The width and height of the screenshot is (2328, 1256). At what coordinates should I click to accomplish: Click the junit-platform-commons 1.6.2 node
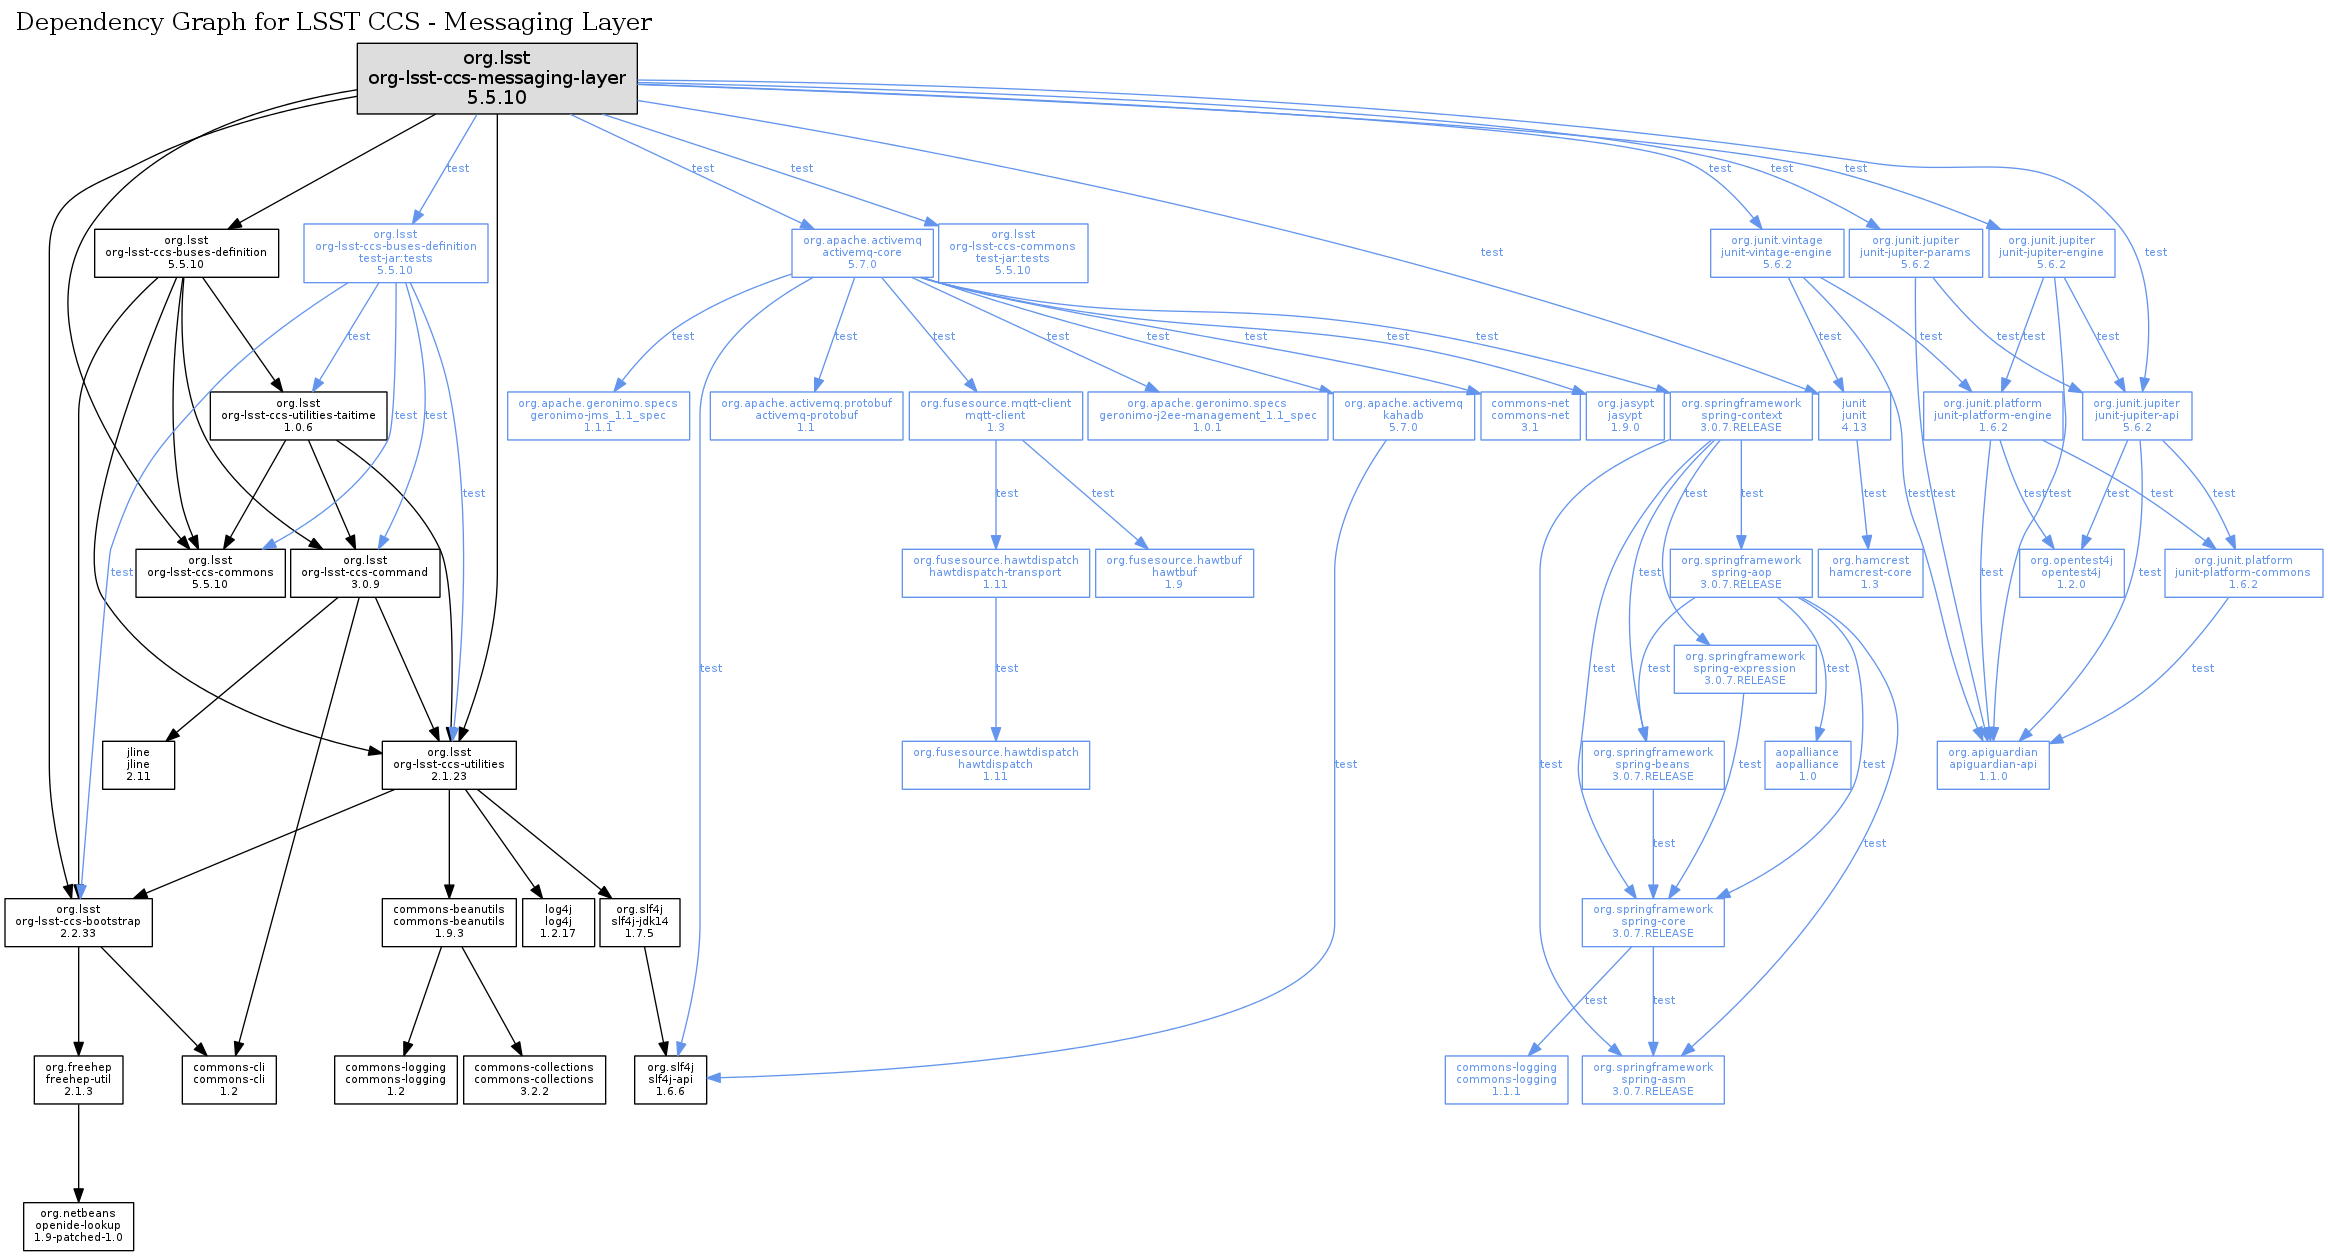[x=2242, y=573]
